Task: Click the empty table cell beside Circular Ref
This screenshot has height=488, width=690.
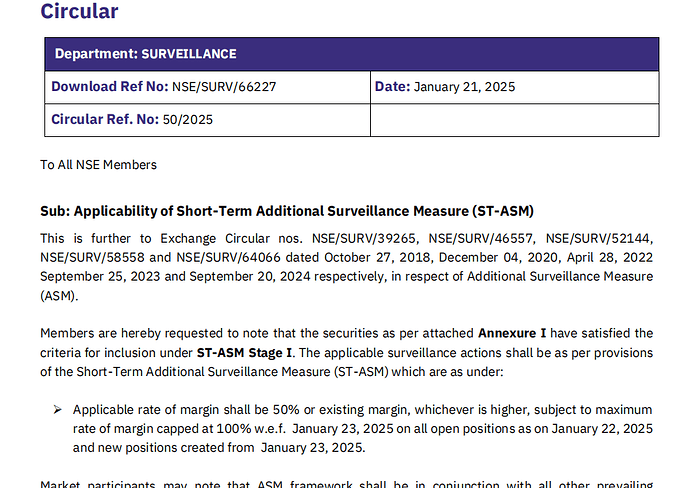Action: (x=514, y=120)
